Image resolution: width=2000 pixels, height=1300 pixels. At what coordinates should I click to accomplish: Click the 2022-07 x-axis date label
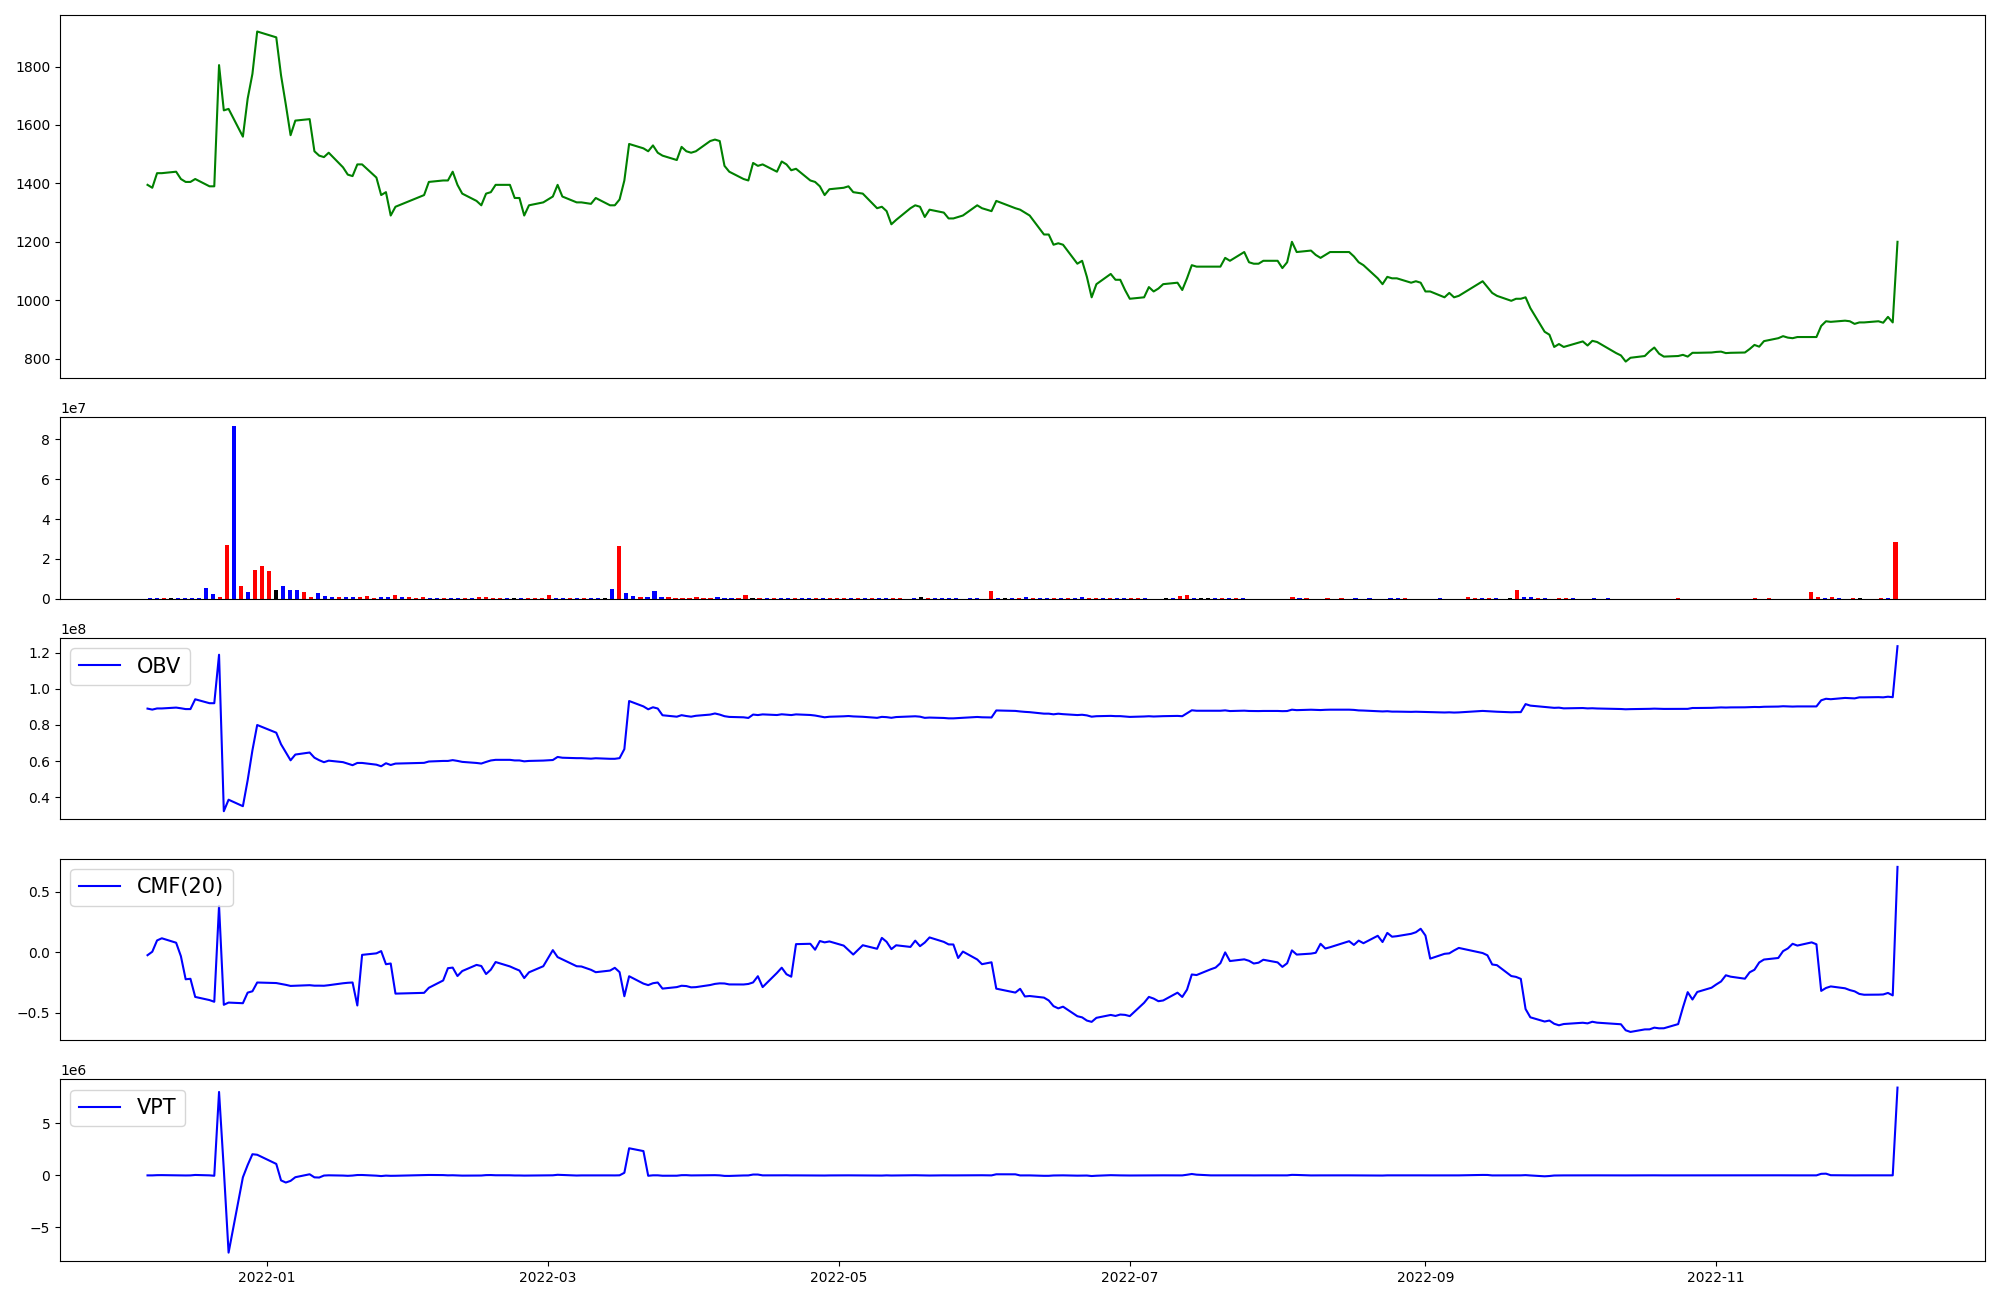pos(1129,1277)
